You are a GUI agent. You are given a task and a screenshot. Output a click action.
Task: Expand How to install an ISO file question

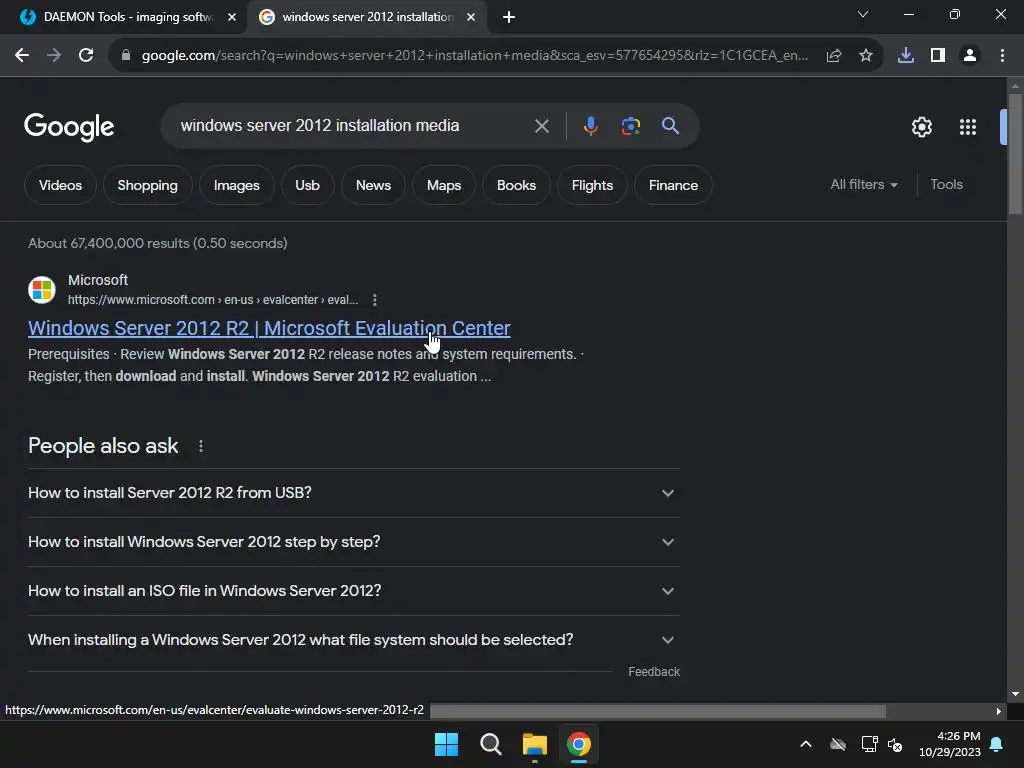tap(353, 591)
